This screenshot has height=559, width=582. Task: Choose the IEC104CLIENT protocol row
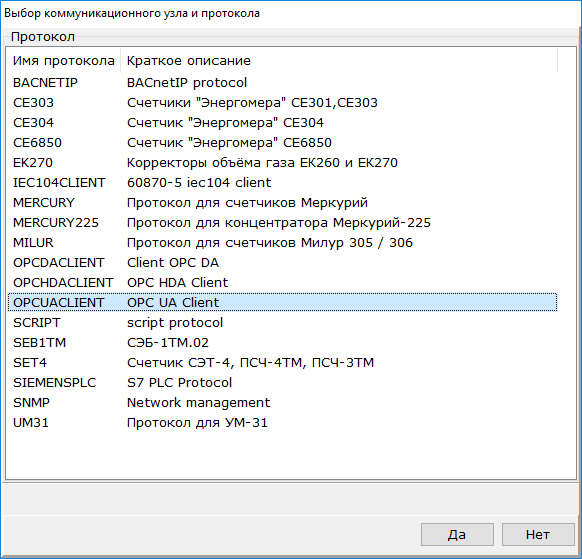pos(282,183)
